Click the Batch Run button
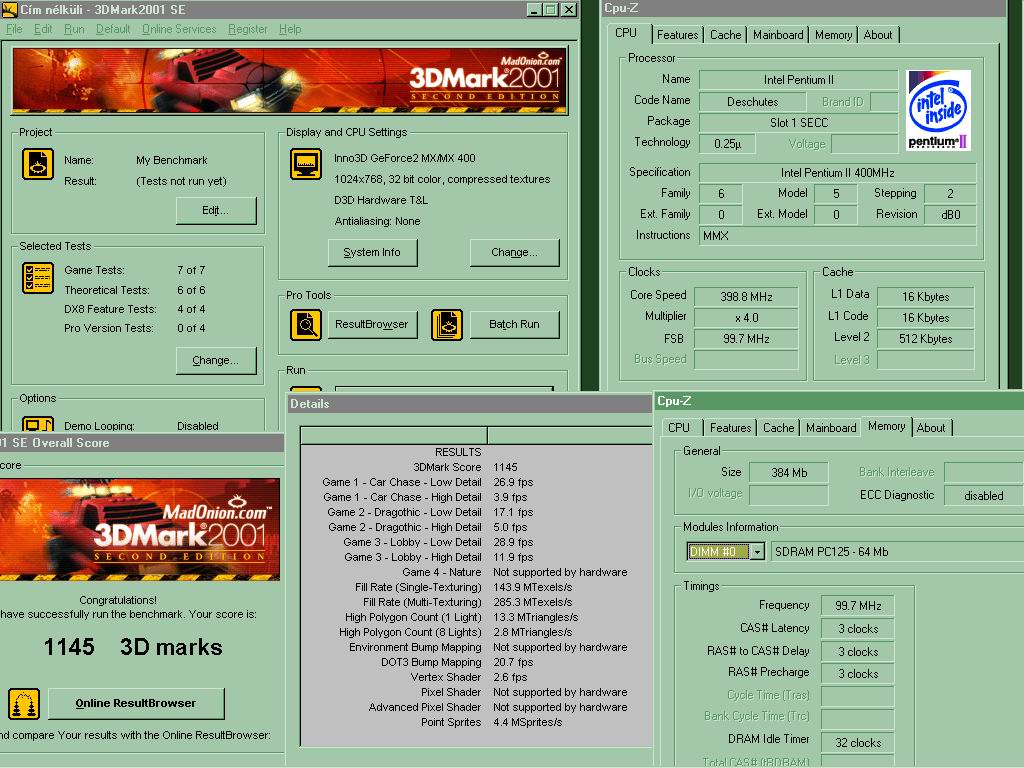 click(515, 325)
